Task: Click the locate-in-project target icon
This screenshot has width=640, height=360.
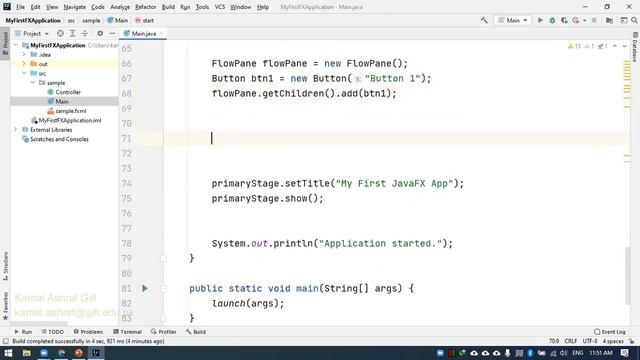Action: [60, 33]
